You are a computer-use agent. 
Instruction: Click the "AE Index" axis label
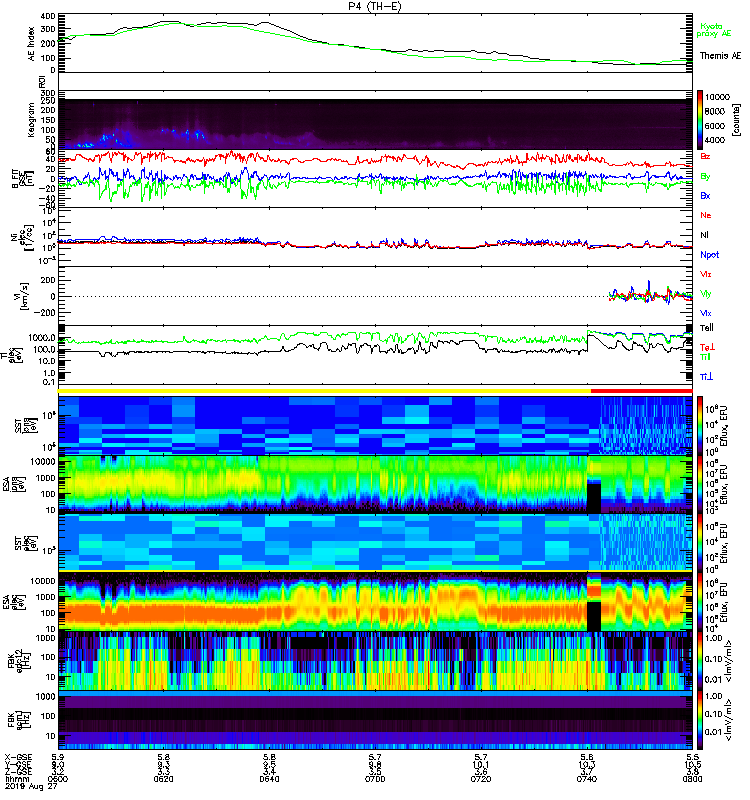(32, 44)
